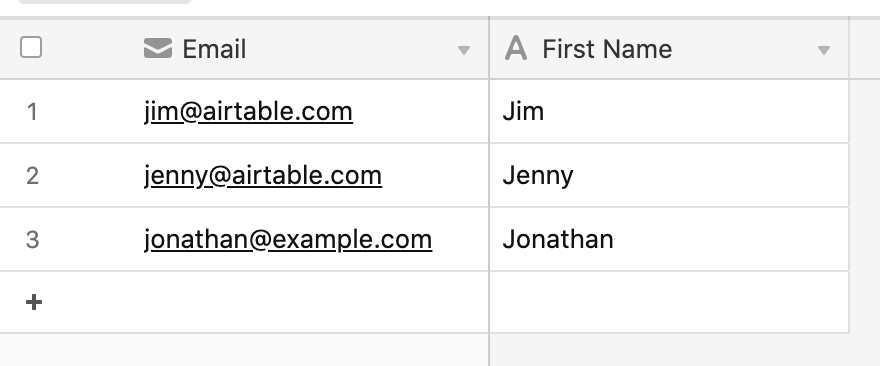Select the Jim first name cell
Screen dimensions: 880x366
pyautogui.click(x=669, y=111)
